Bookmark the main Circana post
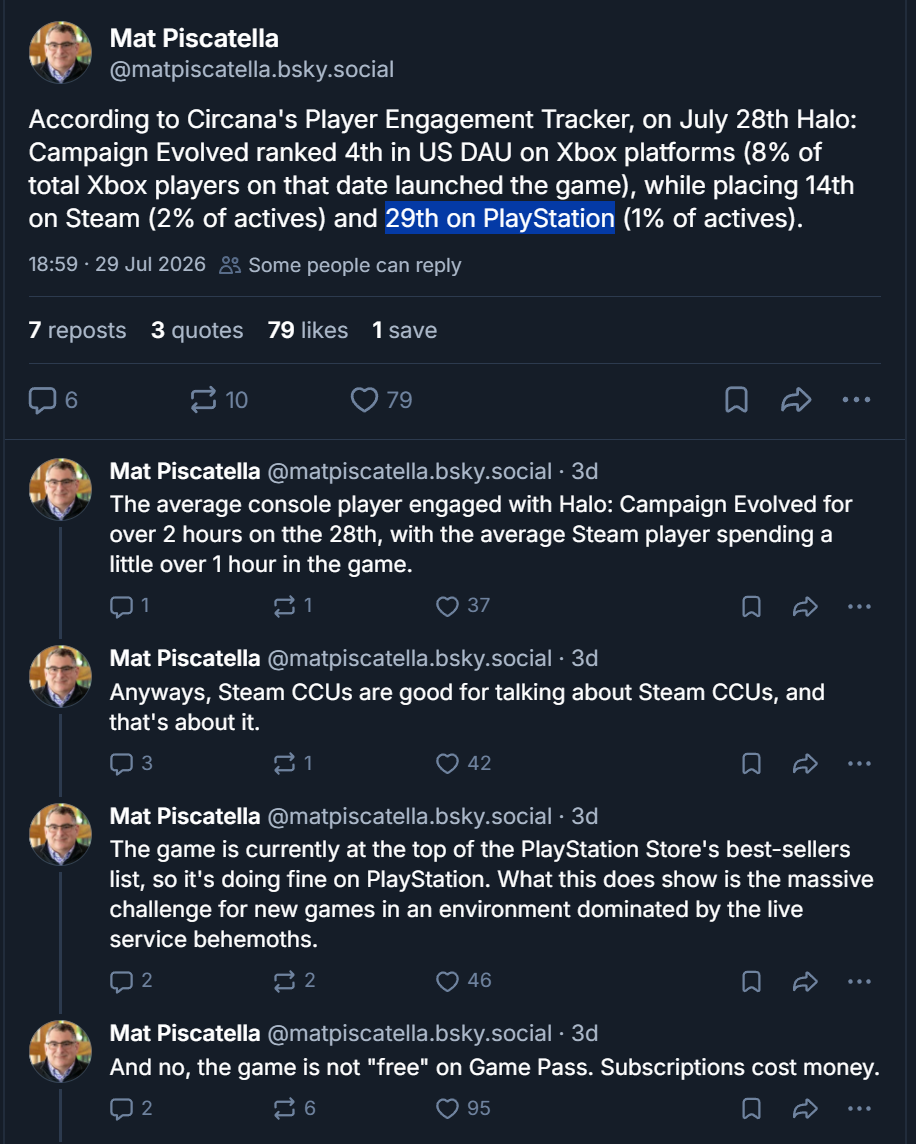The image size is (916, 1144). (736, 400)
